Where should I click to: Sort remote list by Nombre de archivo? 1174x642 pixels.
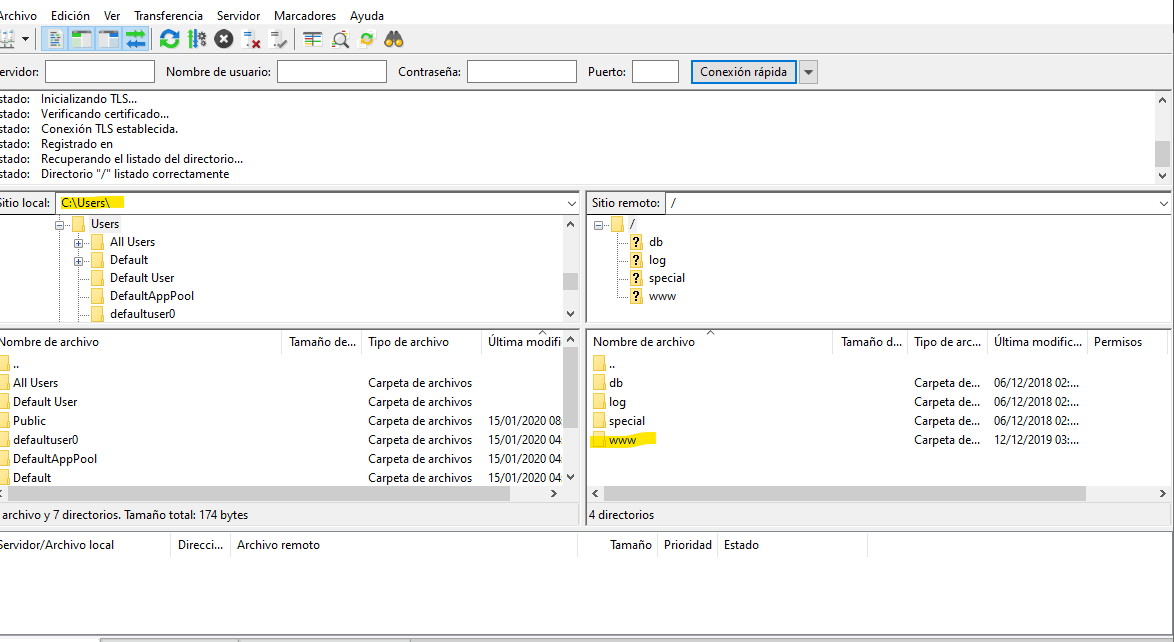pyautogui.click(x=711, y=342)
